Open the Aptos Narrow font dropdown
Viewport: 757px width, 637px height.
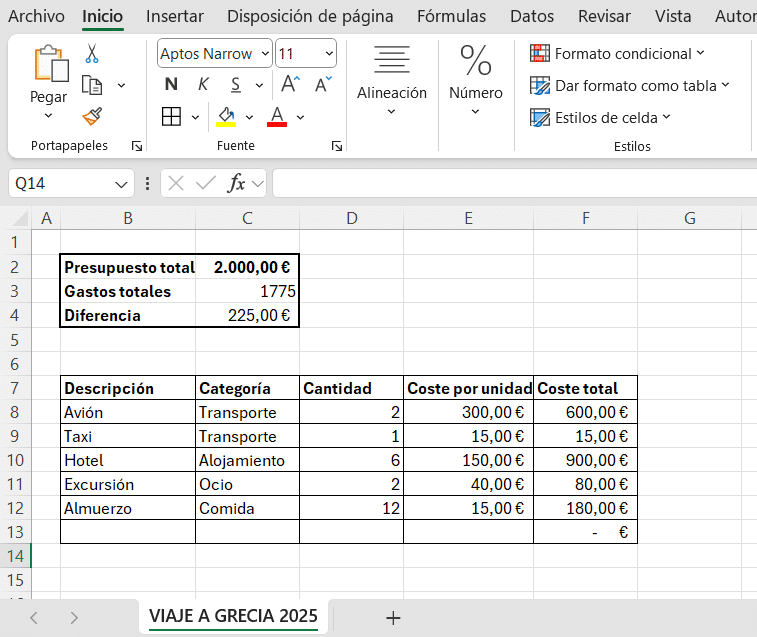click(265, 53)
